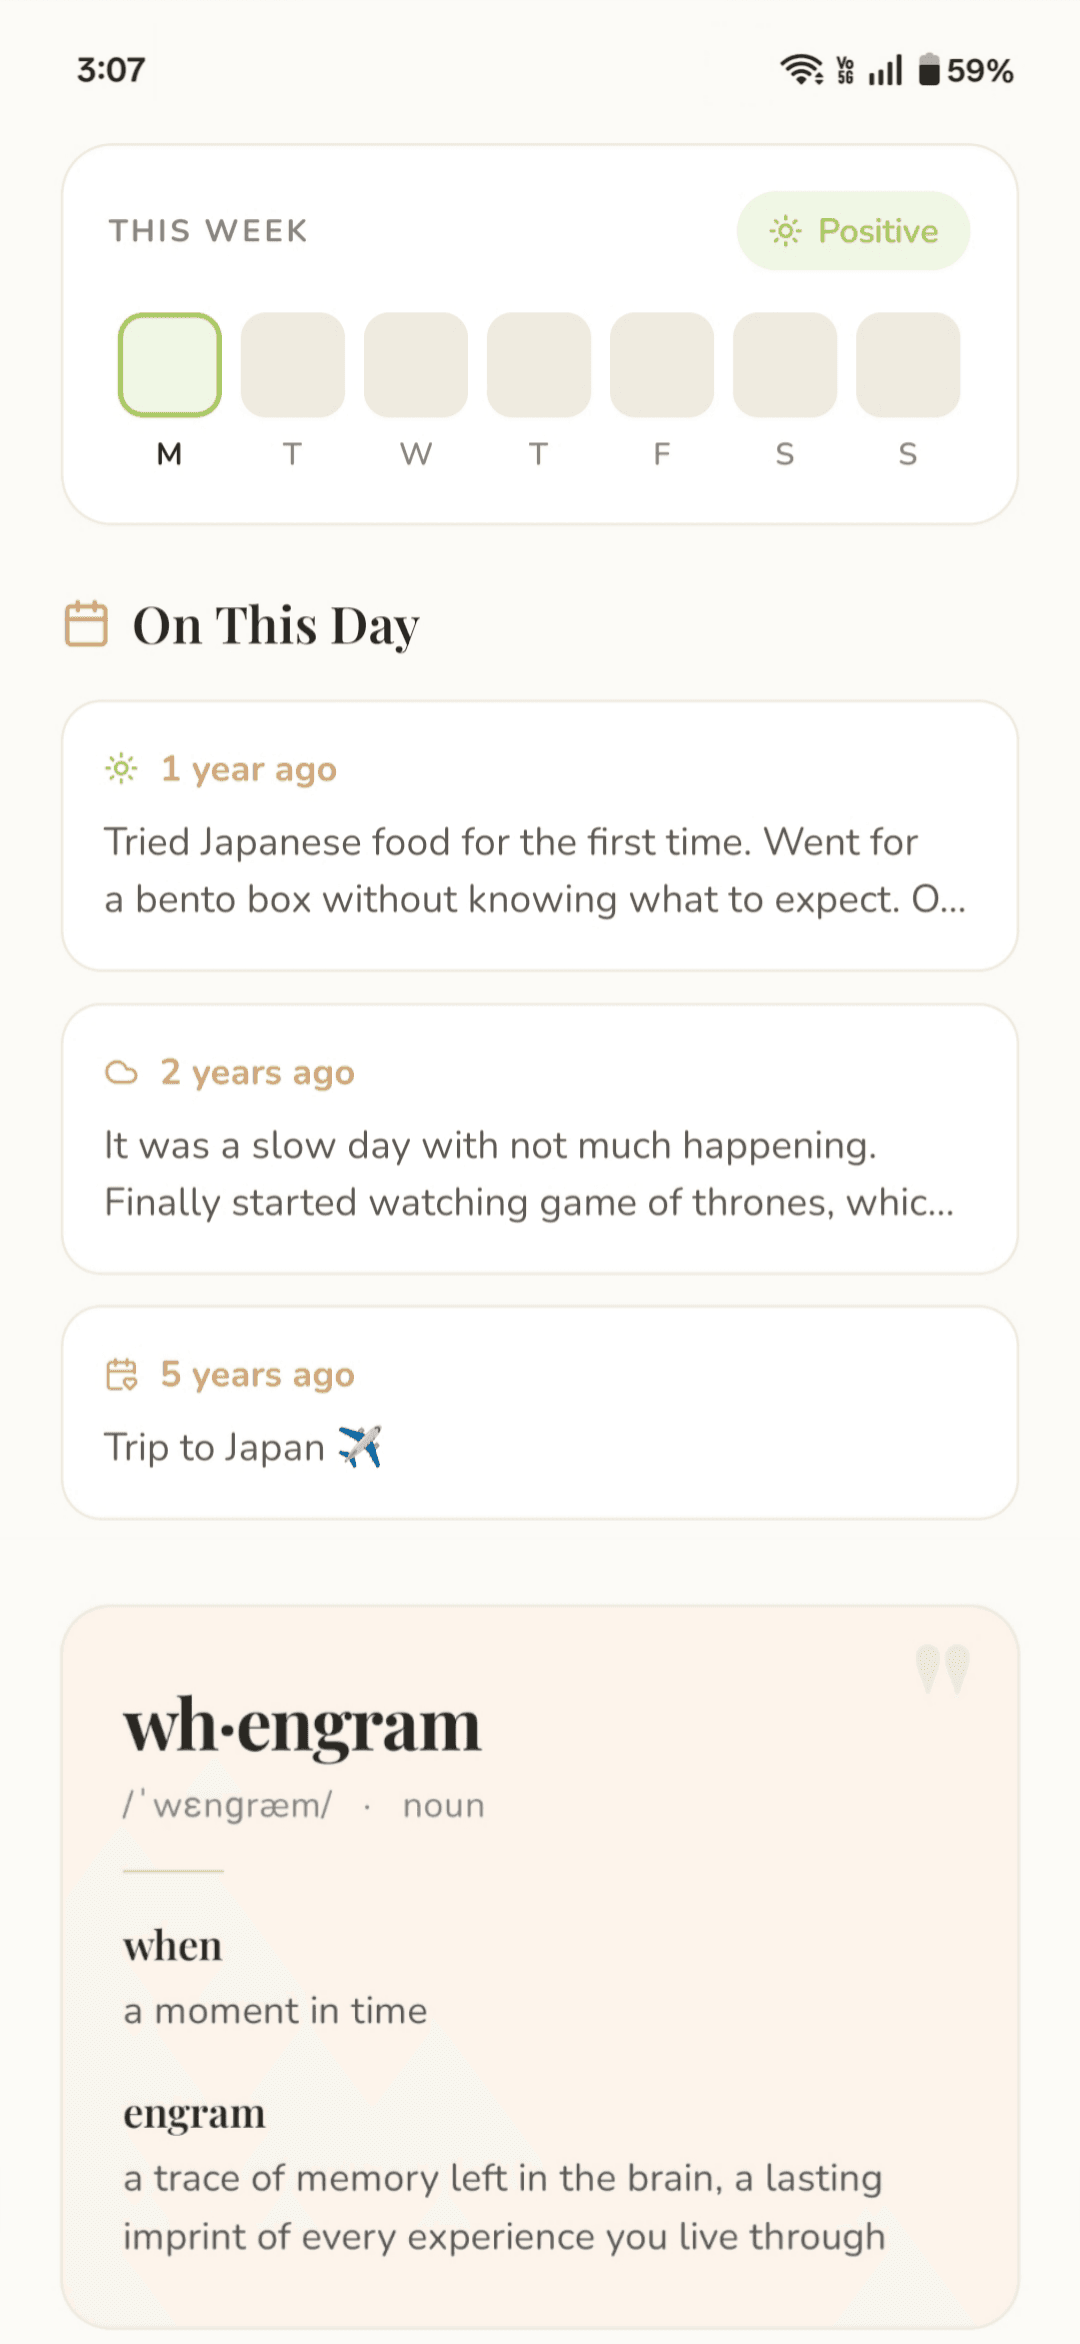The image size is (1080, 2344).
Task: Tap the calendar icon beside On This Day
Action: click(x=86, y=624)
